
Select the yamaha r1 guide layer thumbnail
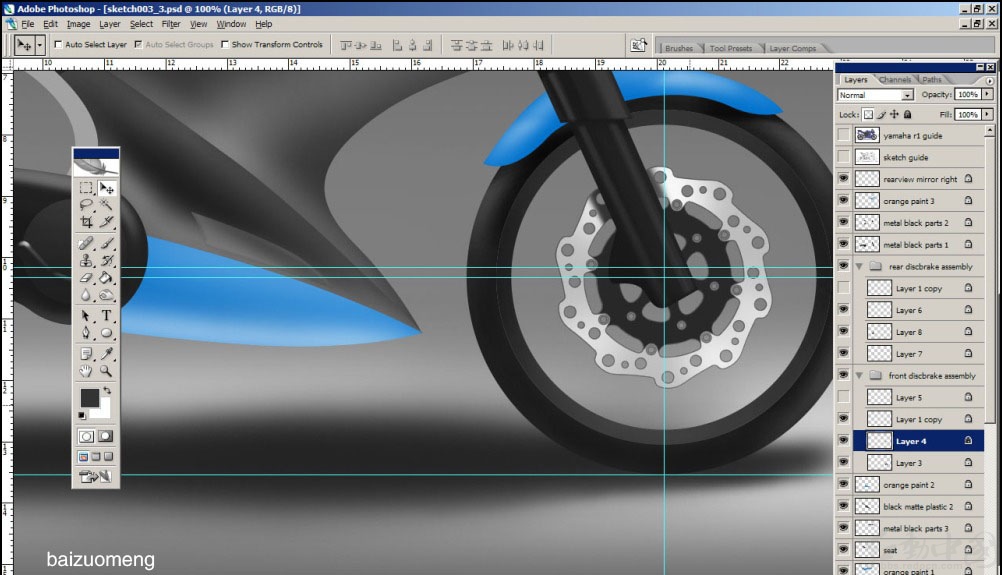[x=867, y=135]
